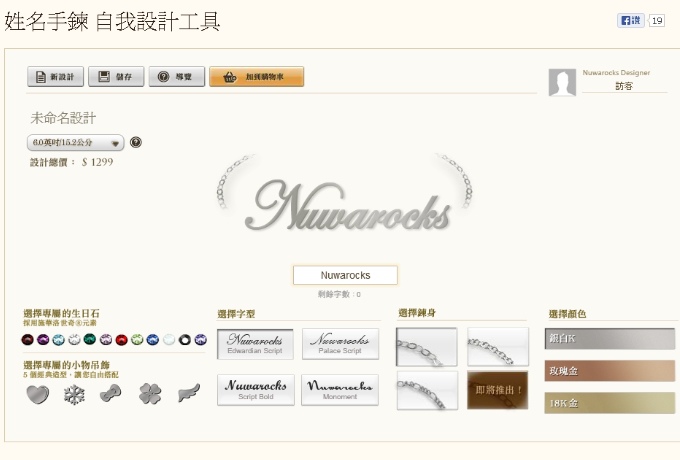This screenshot has width=680, height=460.
Task: Select the violet-blue tanzanite birthstone
Action: point(200,339)
